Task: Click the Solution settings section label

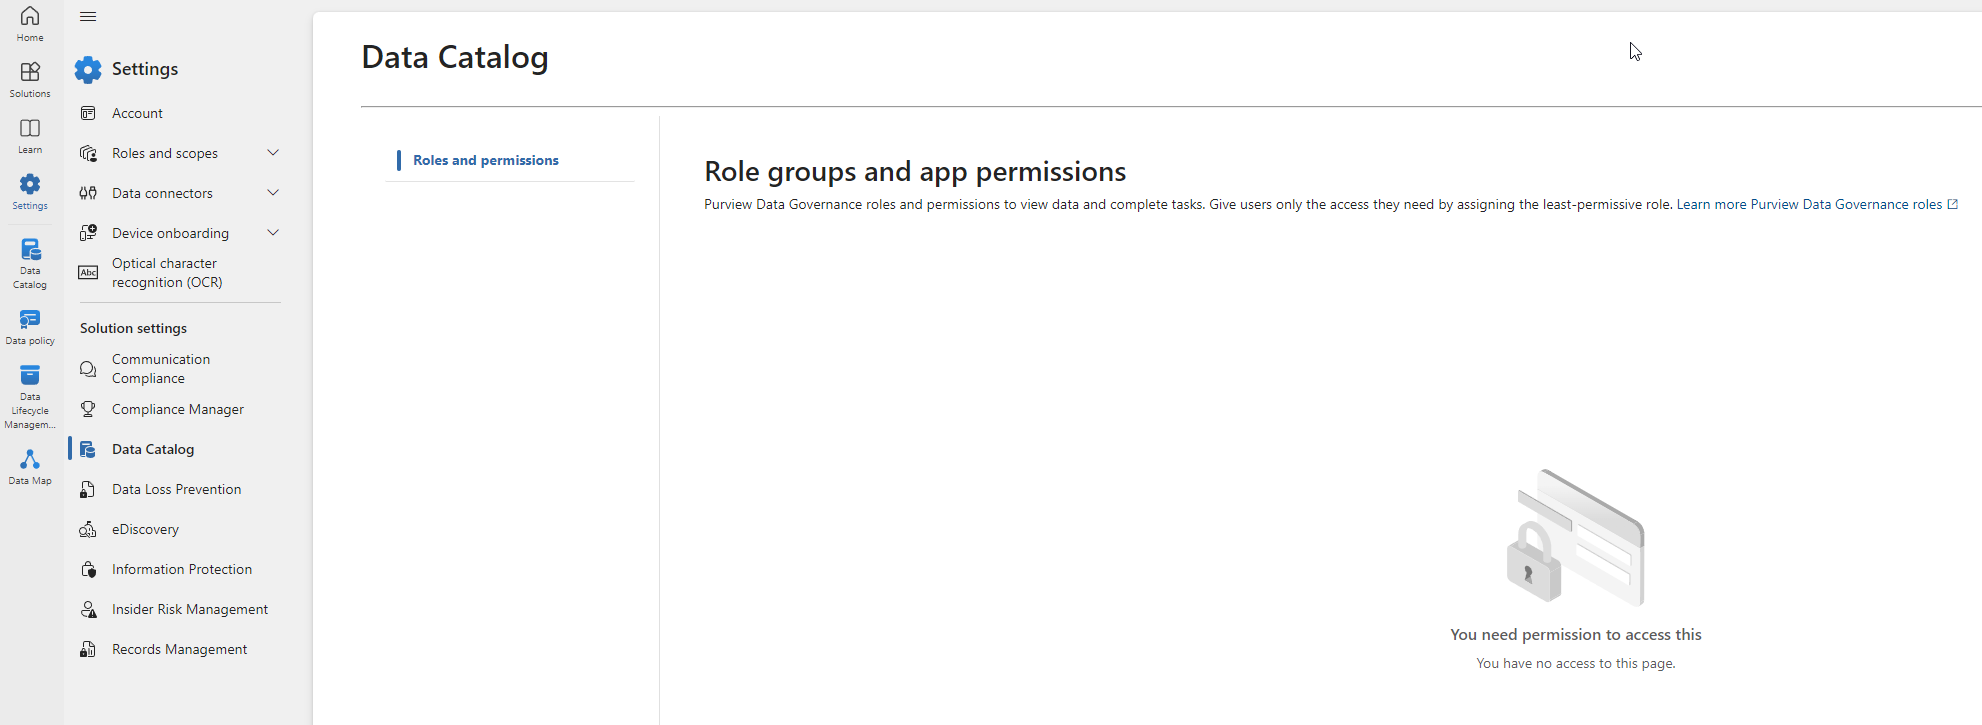Action: coord(133,328)
